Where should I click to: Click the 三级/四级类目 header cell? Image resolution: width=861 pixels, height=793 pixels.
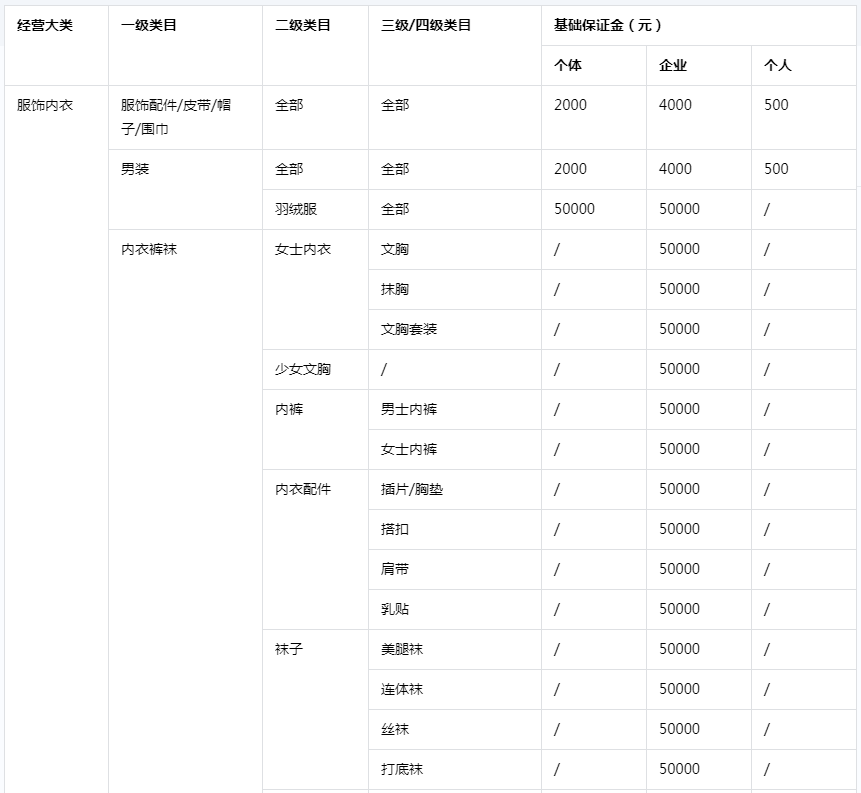(426, 25)
